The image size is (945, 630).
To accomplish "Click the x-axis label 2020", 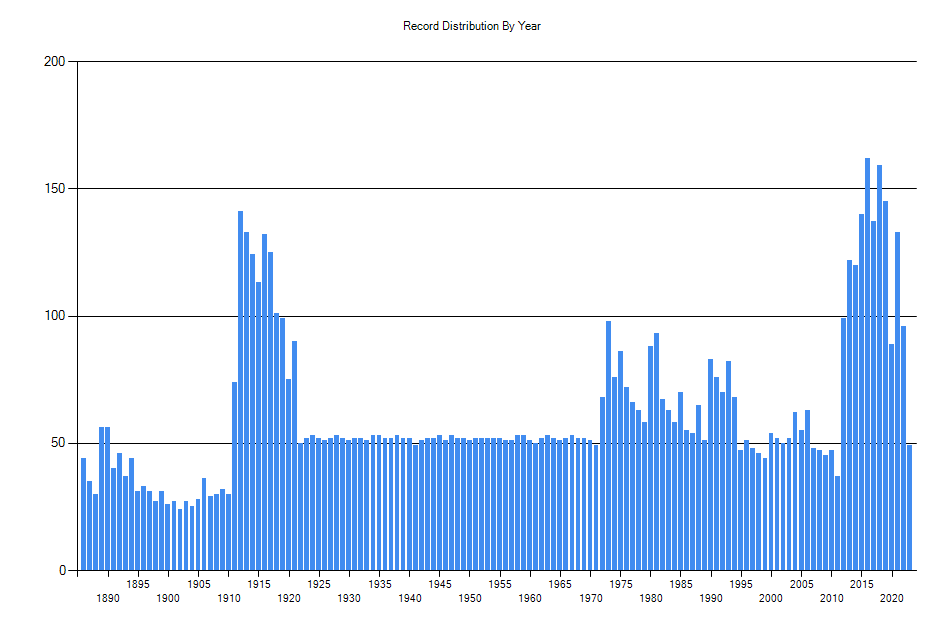I will [x=891, y=598].
